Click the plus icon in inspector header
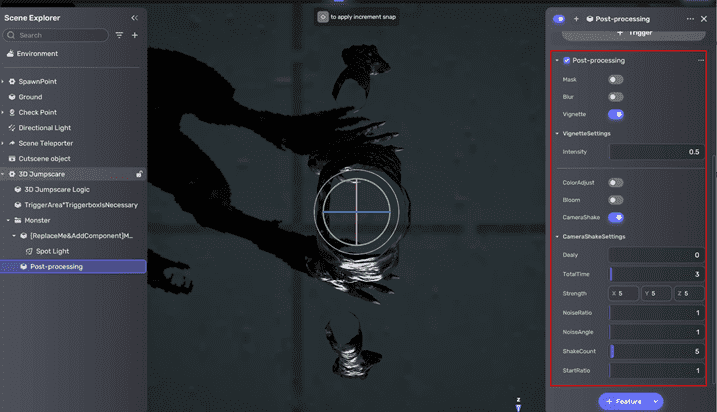717x412 pixels. [576, 19]
